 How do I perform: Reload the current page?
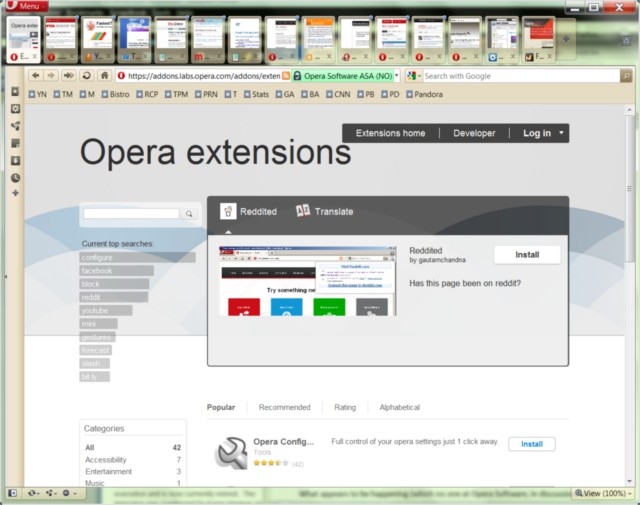click(86, 76)
